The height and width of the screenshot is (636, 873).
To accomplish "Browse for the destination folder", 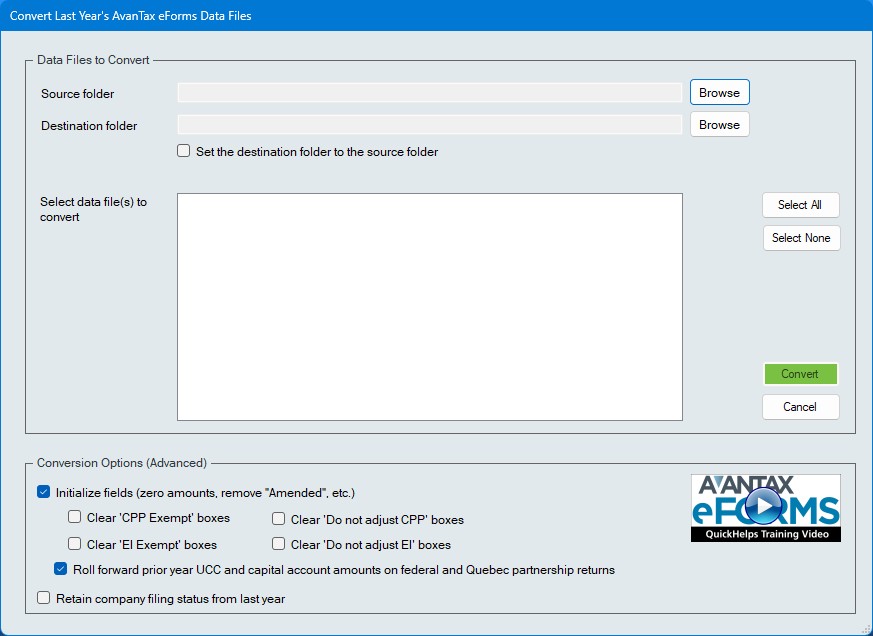I will point(719,125).
